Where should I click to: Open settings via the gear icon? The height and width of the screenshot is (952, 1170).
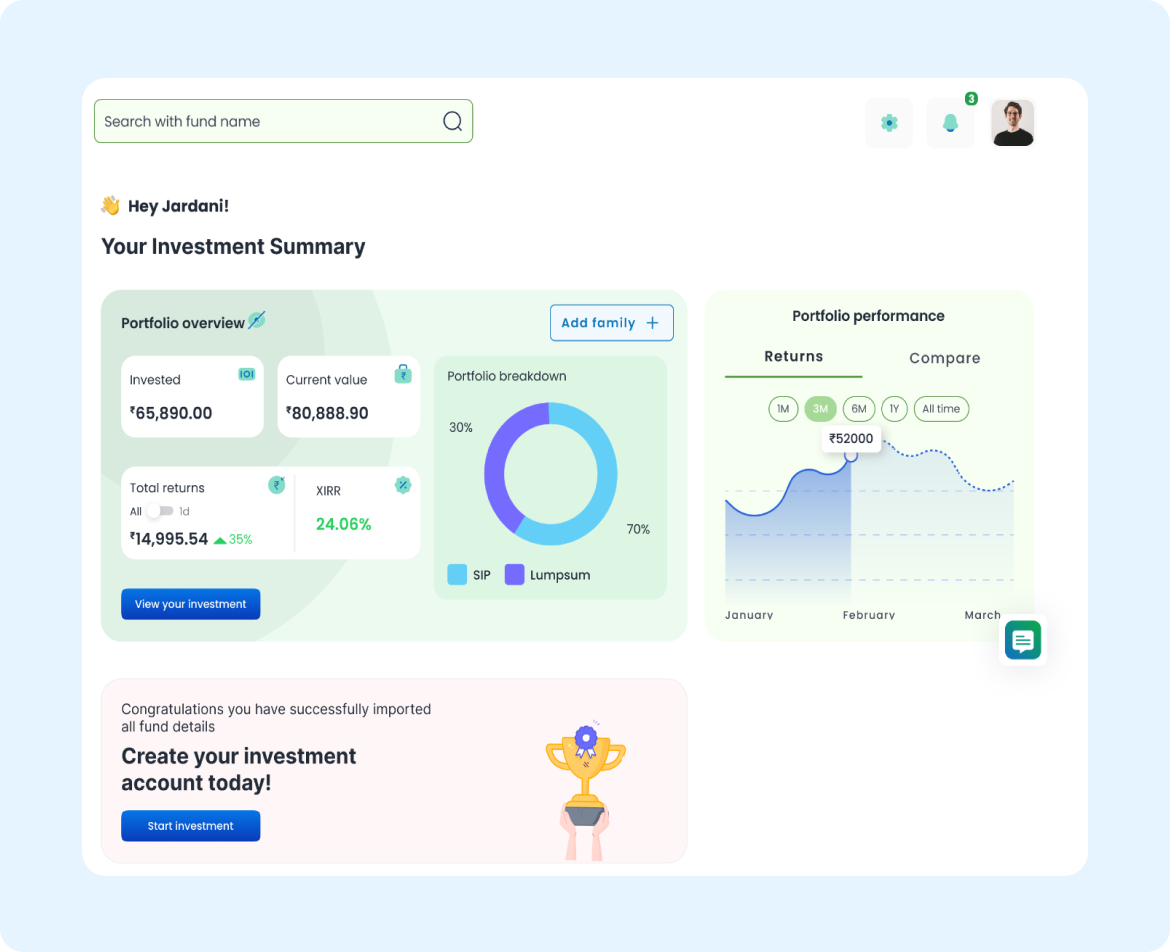click(x=889, y=123)
